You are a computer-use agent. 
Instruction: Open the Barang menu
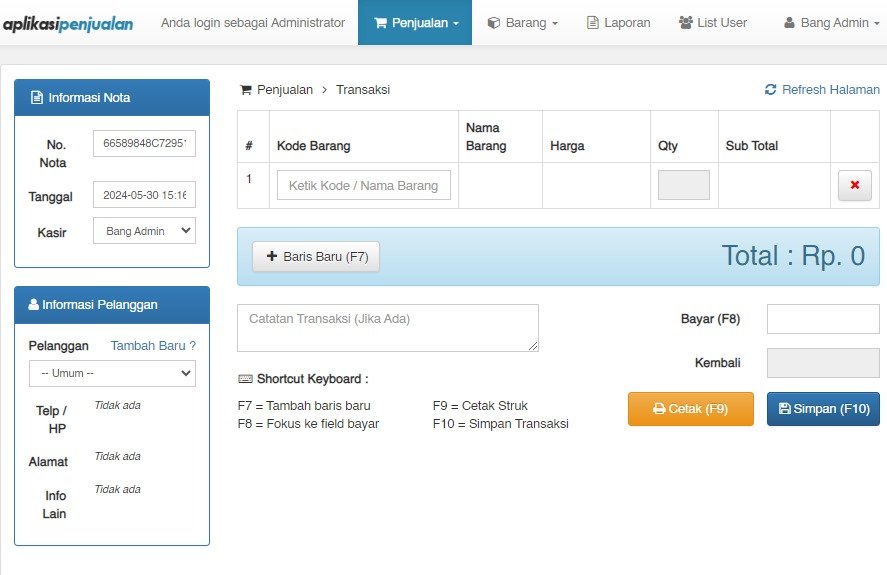click(x=523, y=23)
